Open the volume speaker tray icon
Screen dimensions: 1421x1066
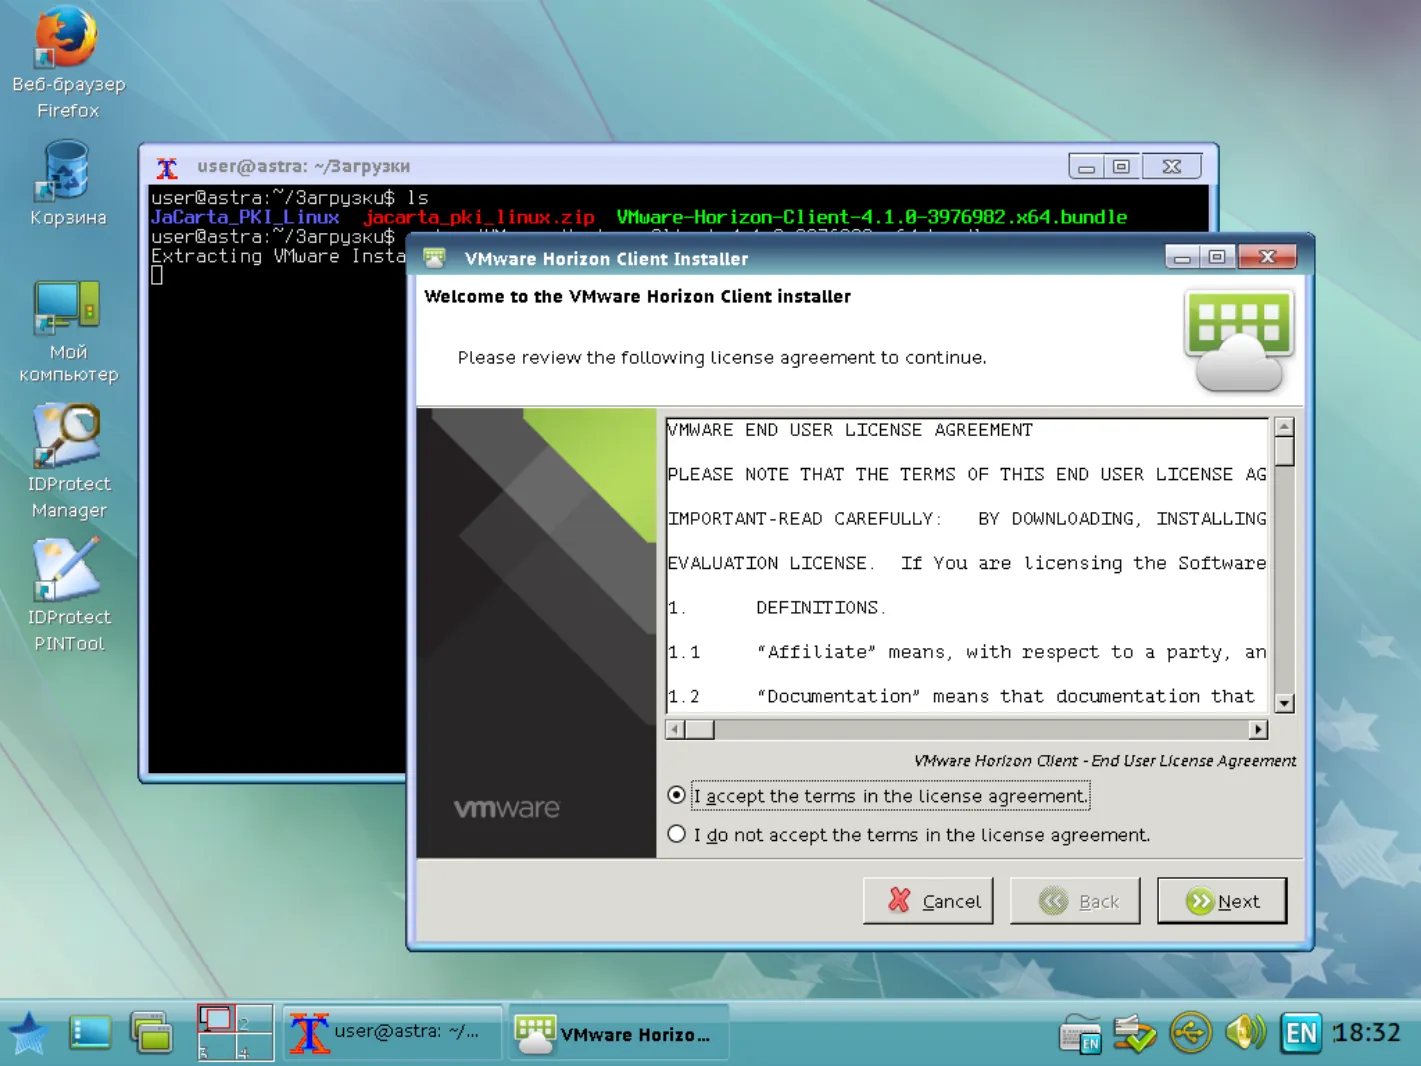[1246, 1033]
